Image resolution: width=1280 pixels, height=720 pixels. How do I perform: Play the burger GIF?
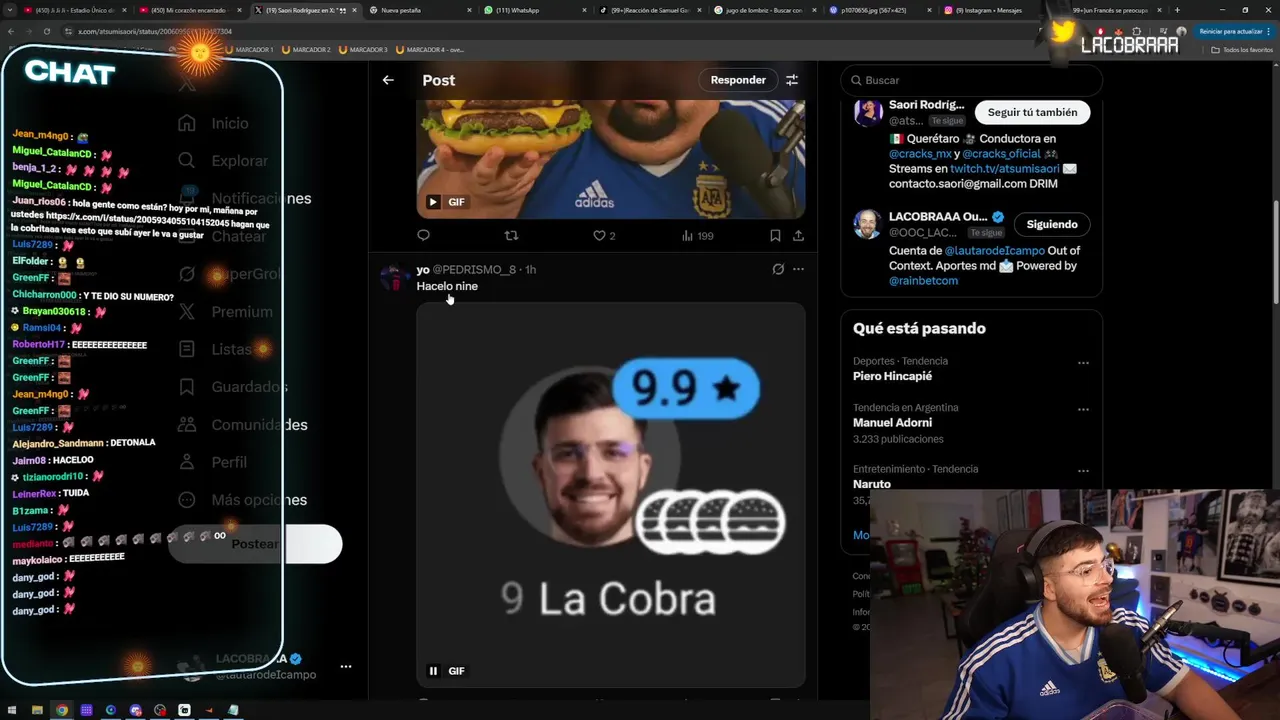pyautogui.click(x=433, y=202)
